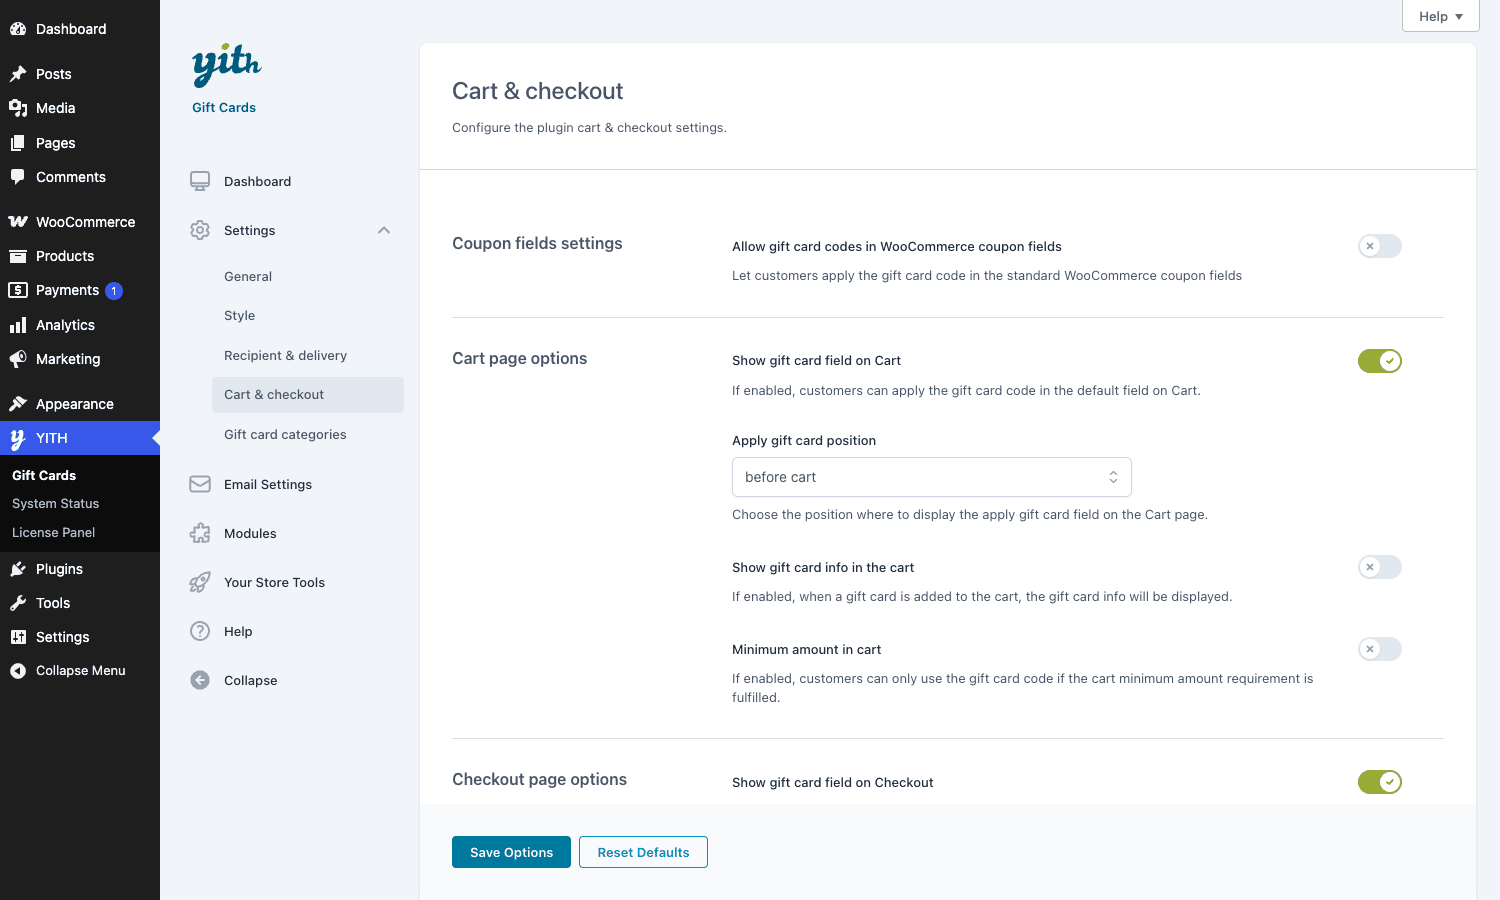Click the Coupon fields settings section title
Screen dimensions: 1500x900
coord(537,243)
